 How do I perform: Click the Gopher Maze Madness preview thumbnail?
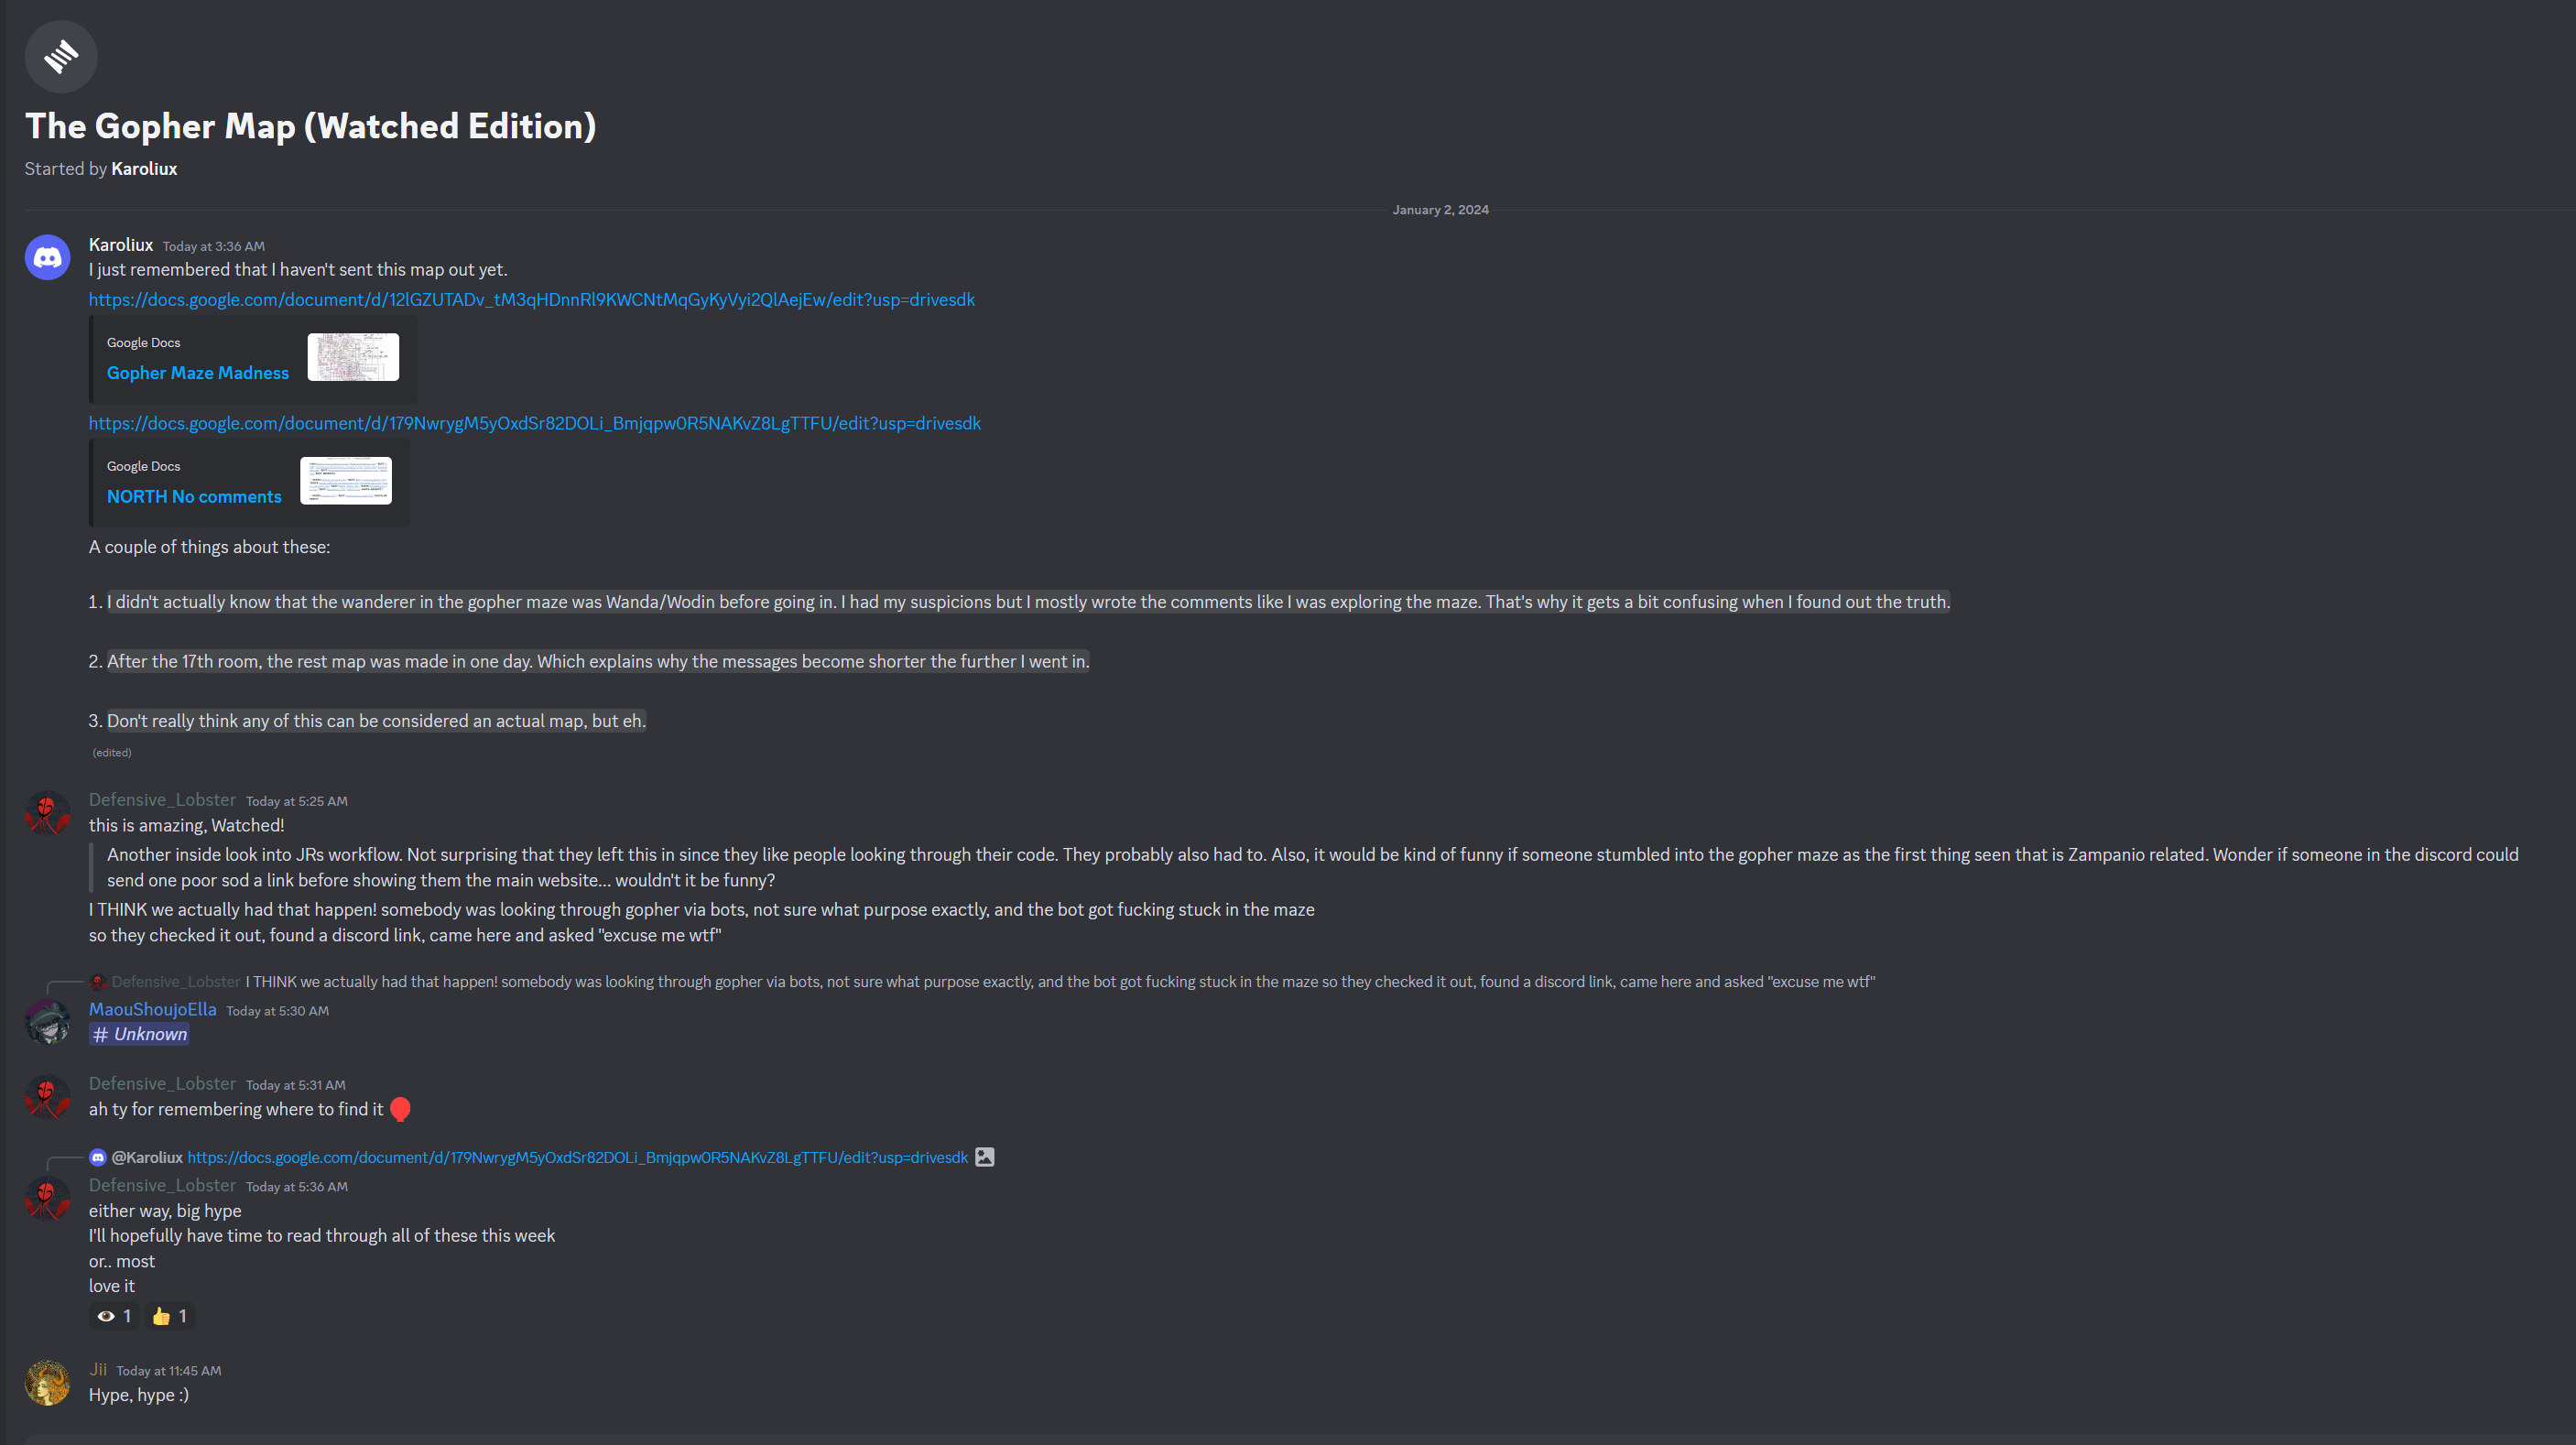click(353, 357)
